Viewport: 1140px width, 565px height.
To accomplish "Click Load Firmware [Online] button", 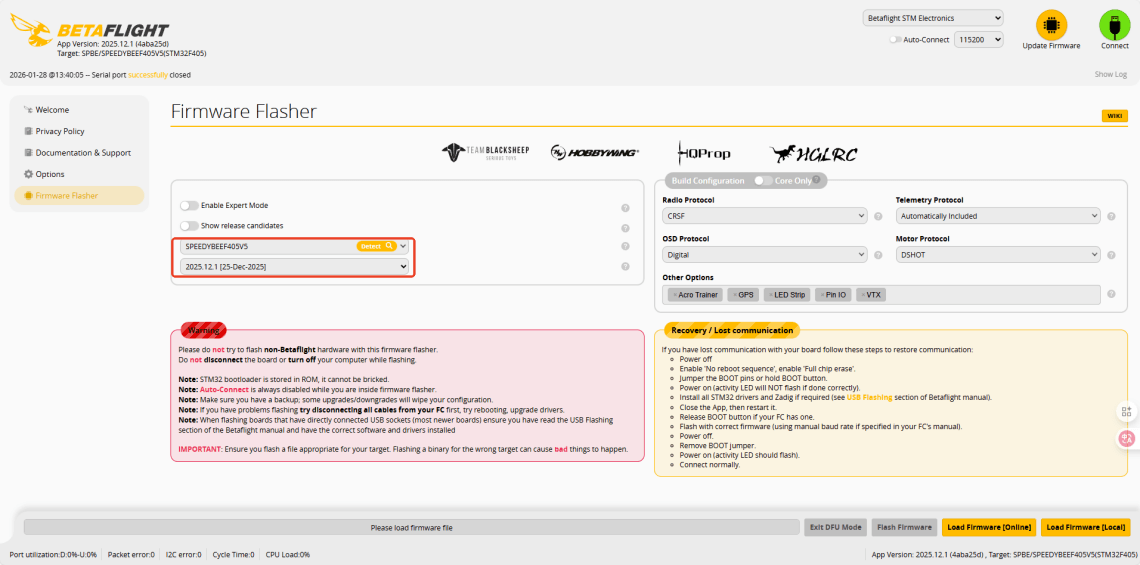I will (x=988, y=527).
